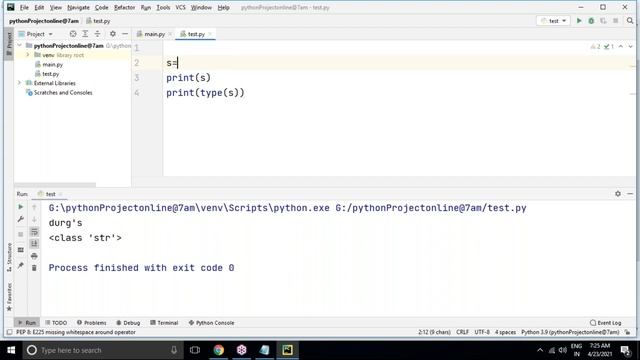This screenshot has width=640, height=360.
Task: Close the test.py editor tab
Action: [x=210, y=34]
